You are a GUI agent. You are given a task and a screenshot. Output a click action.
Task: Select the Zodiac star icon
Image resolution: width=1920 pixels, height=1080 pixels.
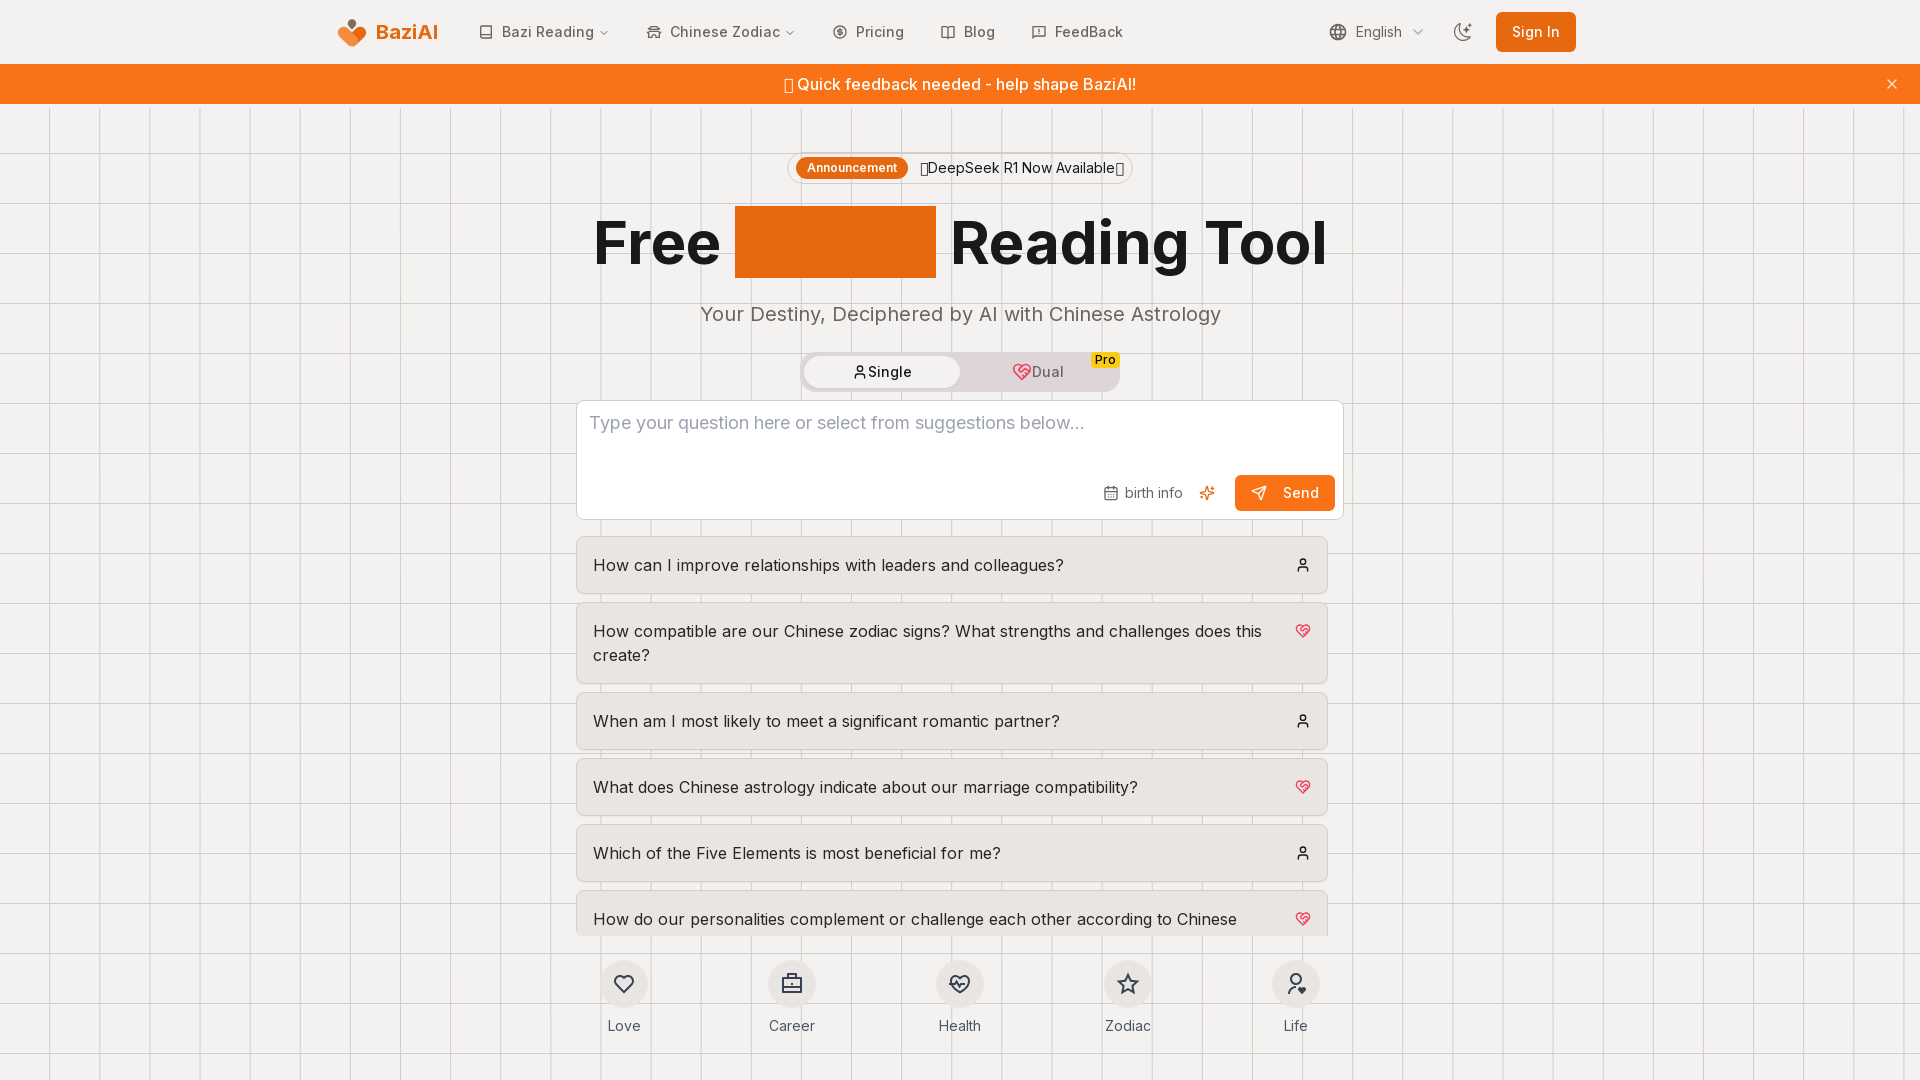click(x=1128, y=984)
